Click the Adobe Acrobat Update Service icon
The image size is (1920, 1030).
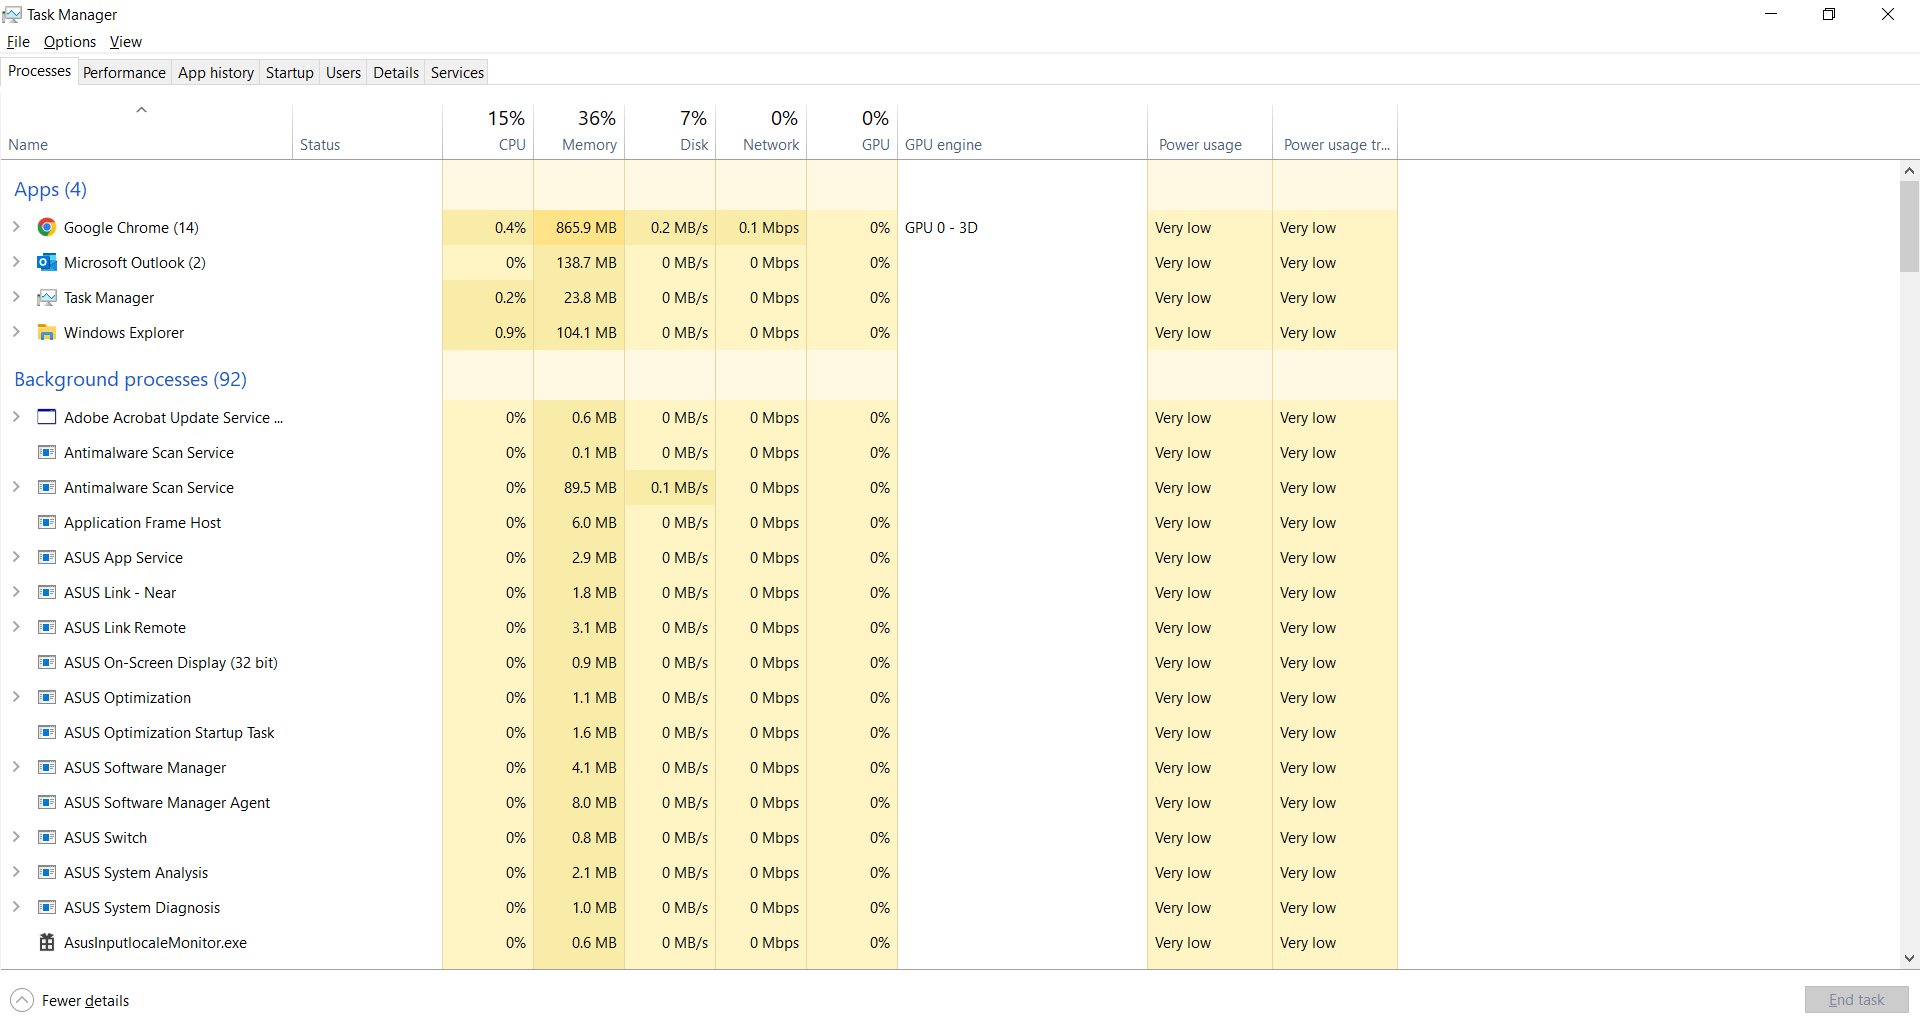(46, 417)
